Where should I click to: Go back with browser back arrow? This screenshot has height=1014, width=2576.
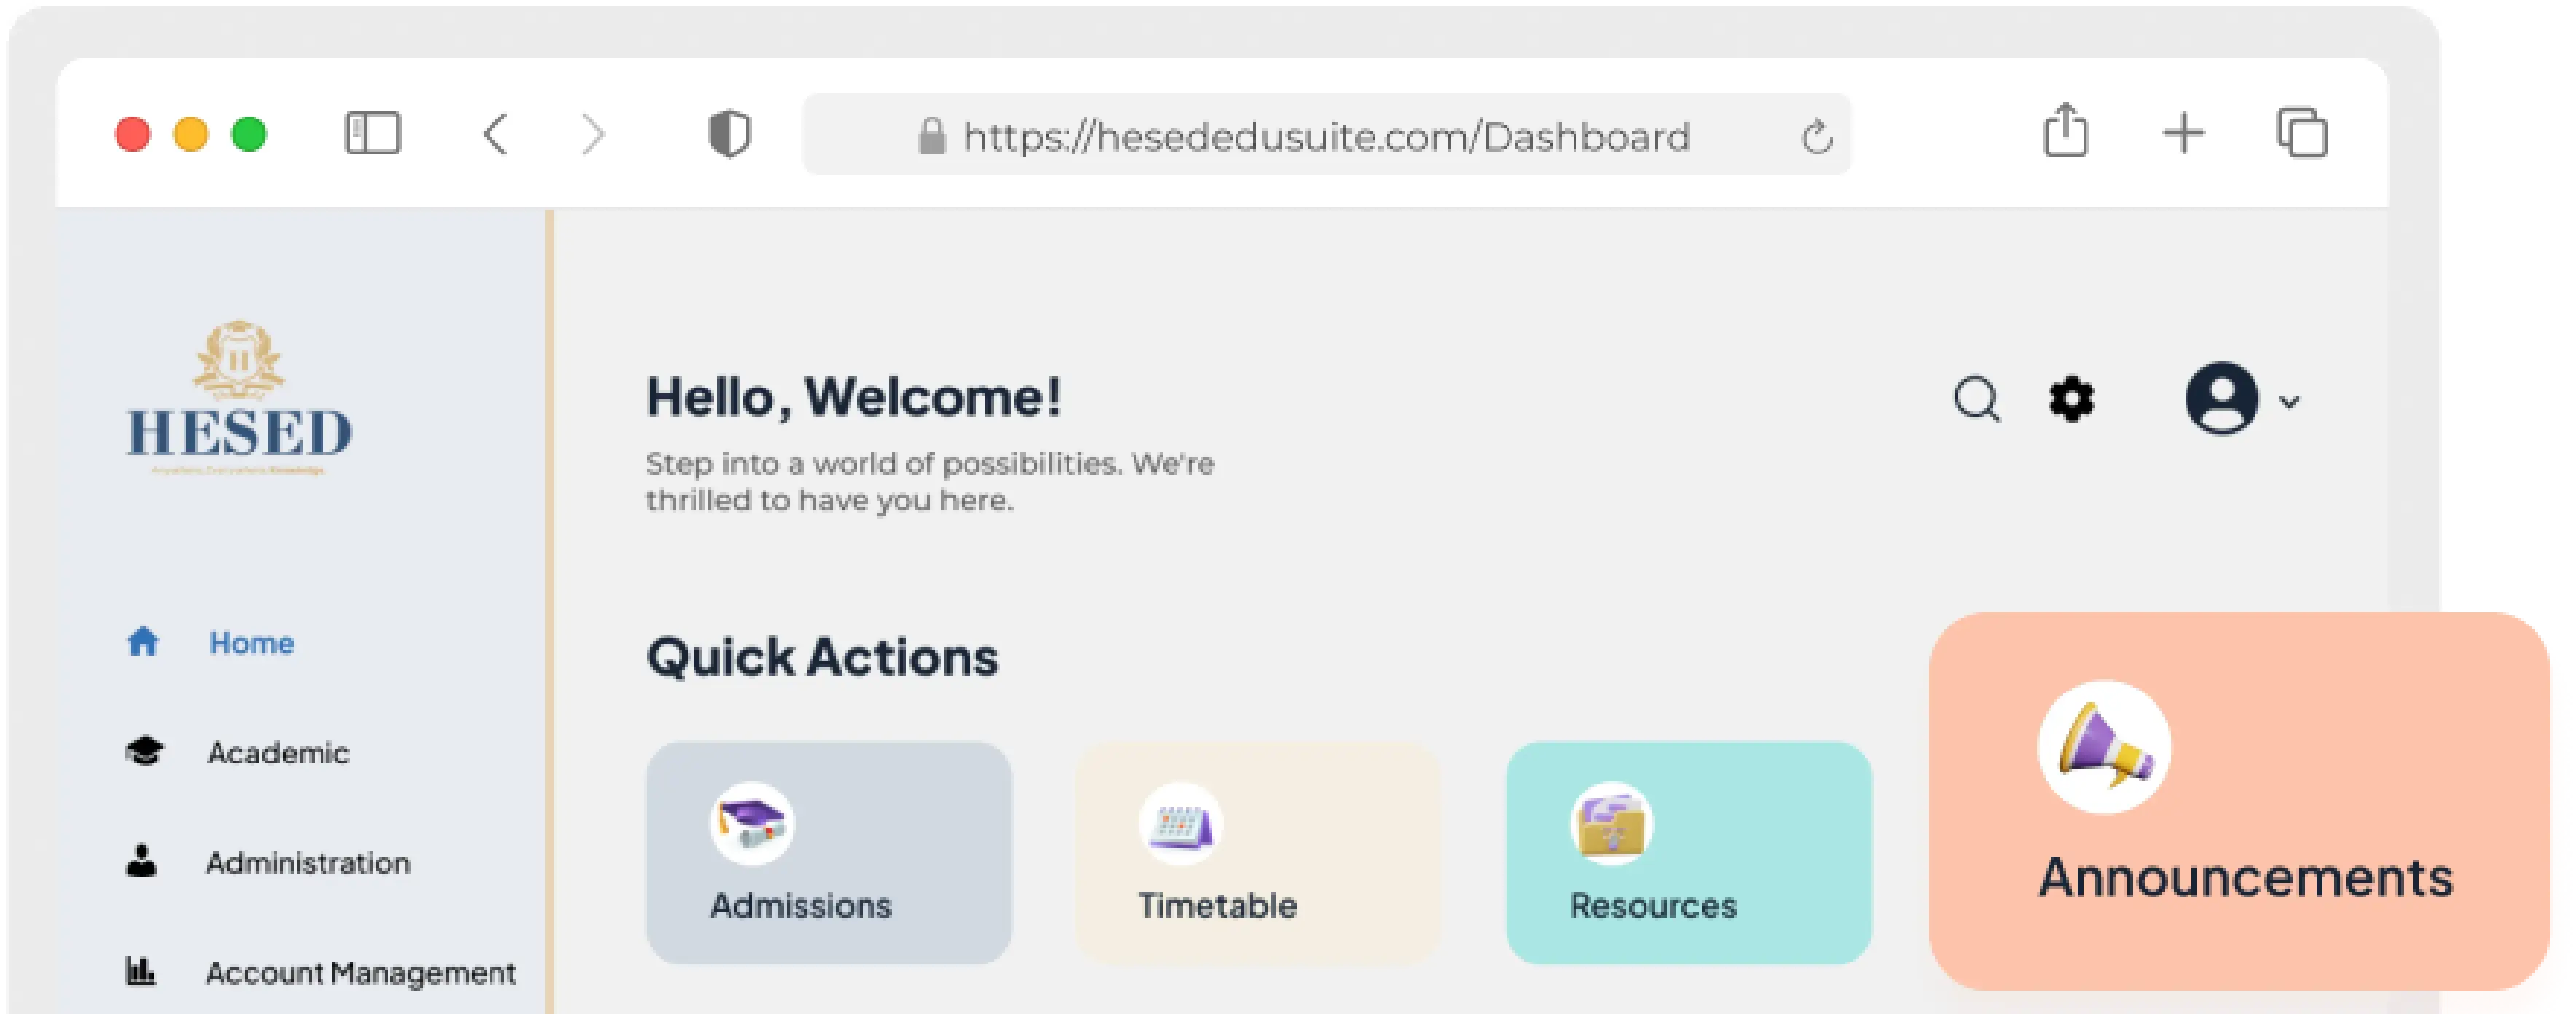[x=496, y=134]
